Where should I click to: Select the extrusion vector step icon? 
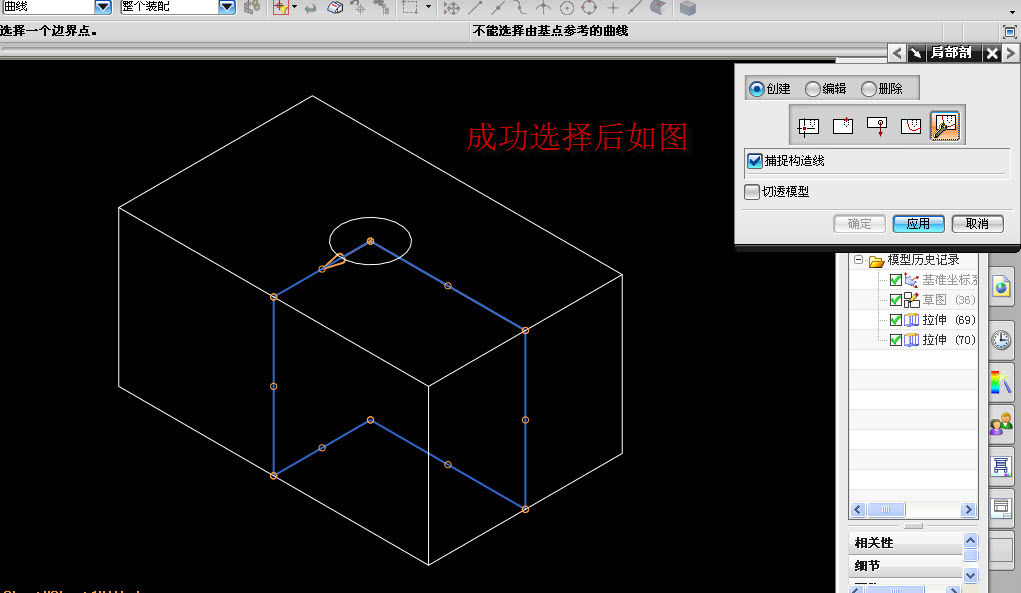click(x=843, y=126)
